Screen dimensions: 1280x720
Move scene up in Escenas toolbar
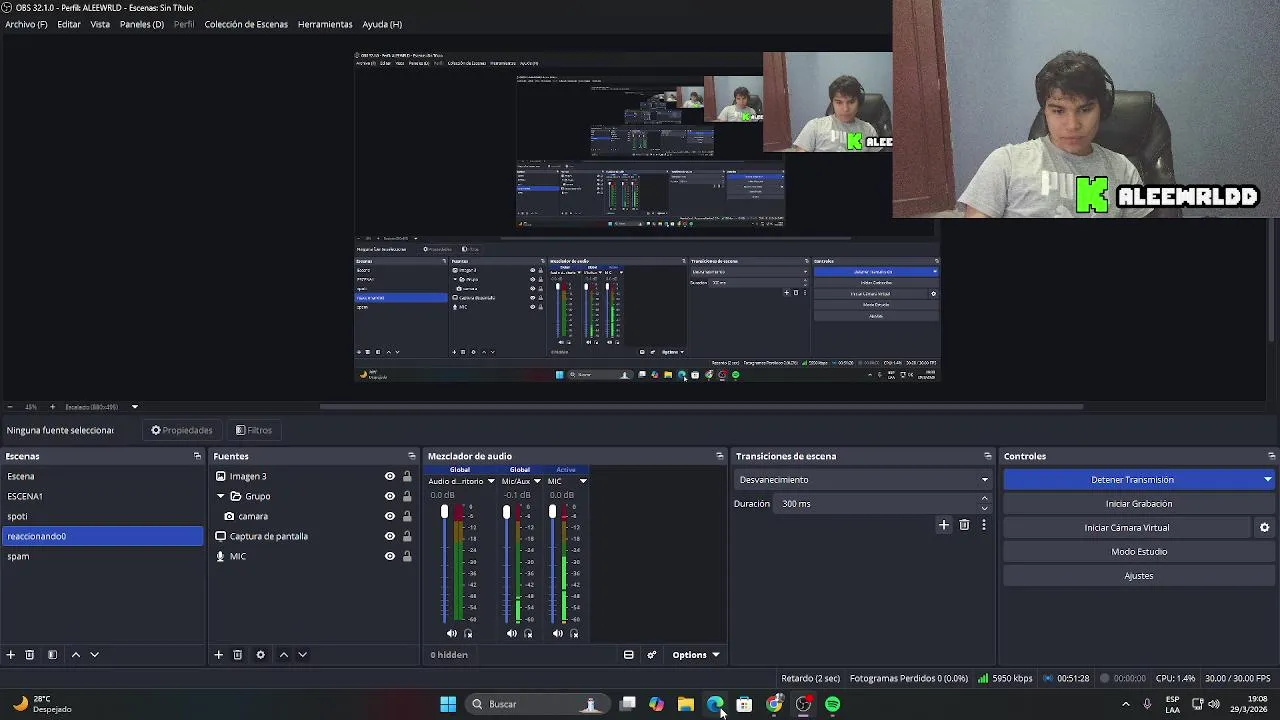(75, 655)
